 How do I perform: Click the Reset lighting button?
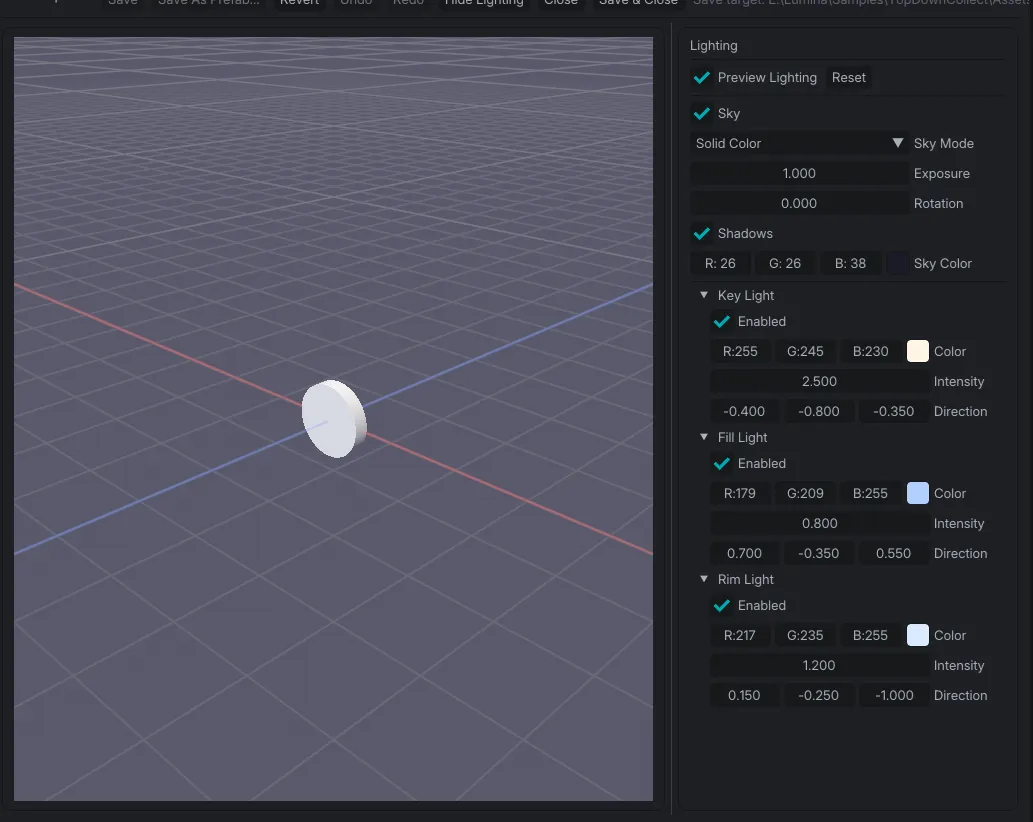tap(849, 78)
